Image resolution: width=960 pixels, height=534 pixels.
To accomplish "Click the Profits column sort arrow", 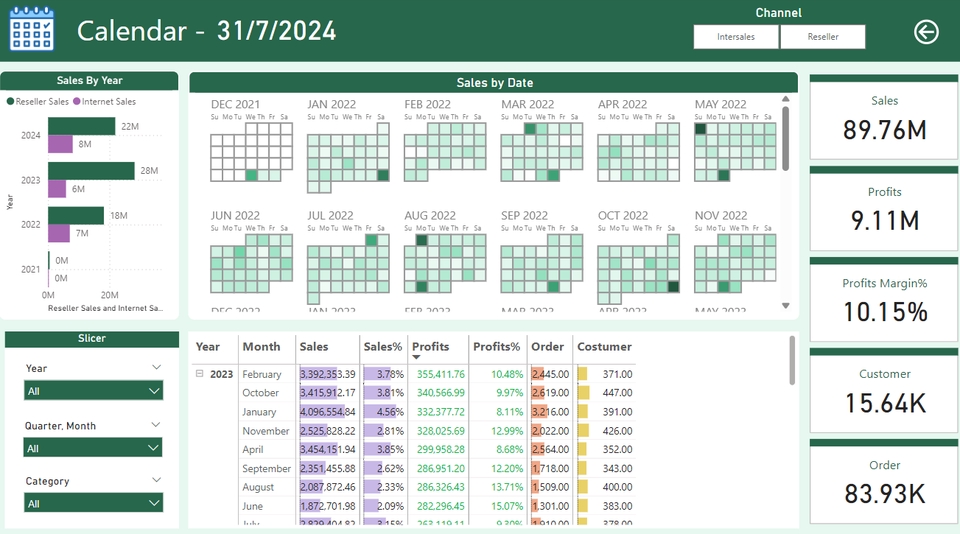I will [416, 357].
